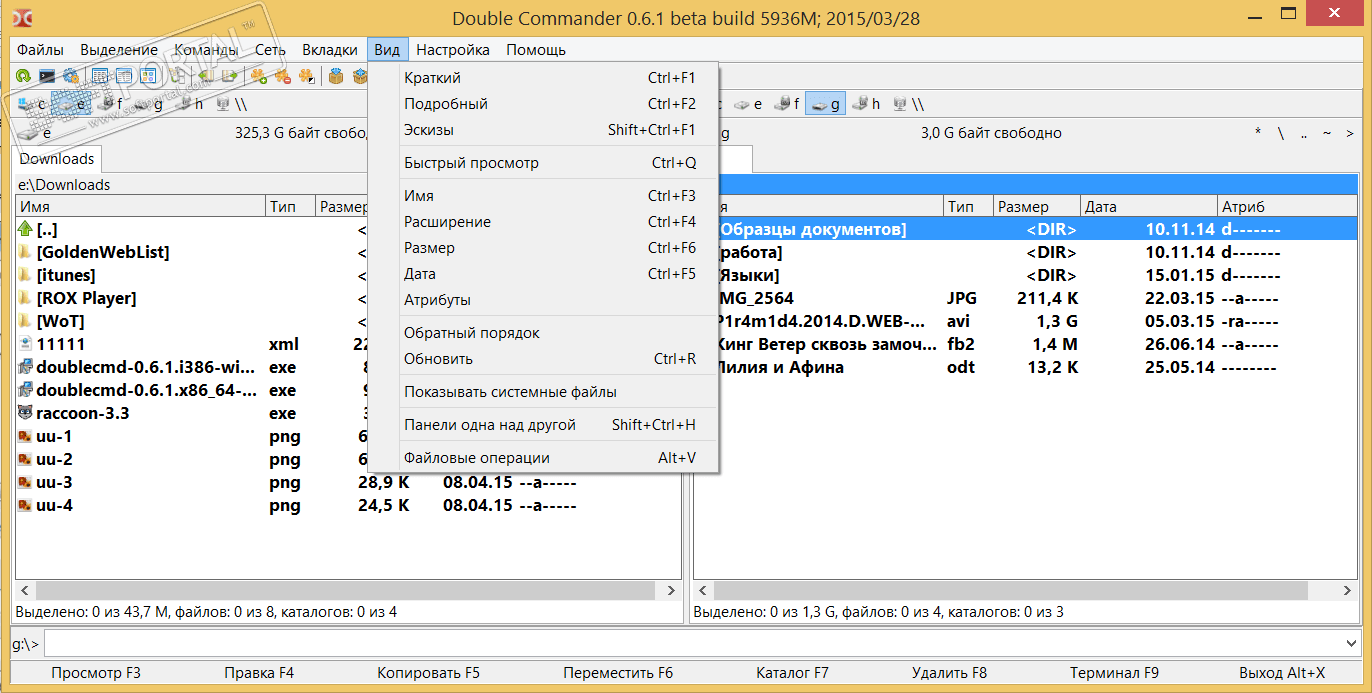Viewport: 1372px width, 693px height.
Task: Open options via the gears toolbar icon
Action: point(71,76)
